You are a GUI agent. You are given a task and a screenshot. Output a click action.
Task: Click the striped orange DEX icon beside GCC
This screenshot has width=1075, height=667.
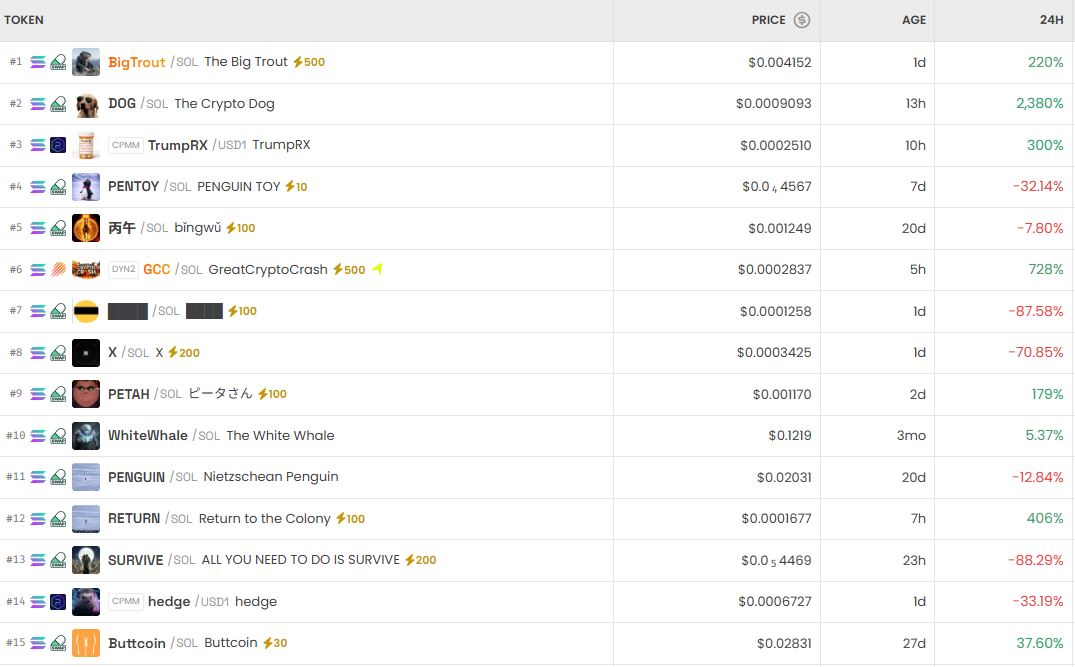click(57, 269)
